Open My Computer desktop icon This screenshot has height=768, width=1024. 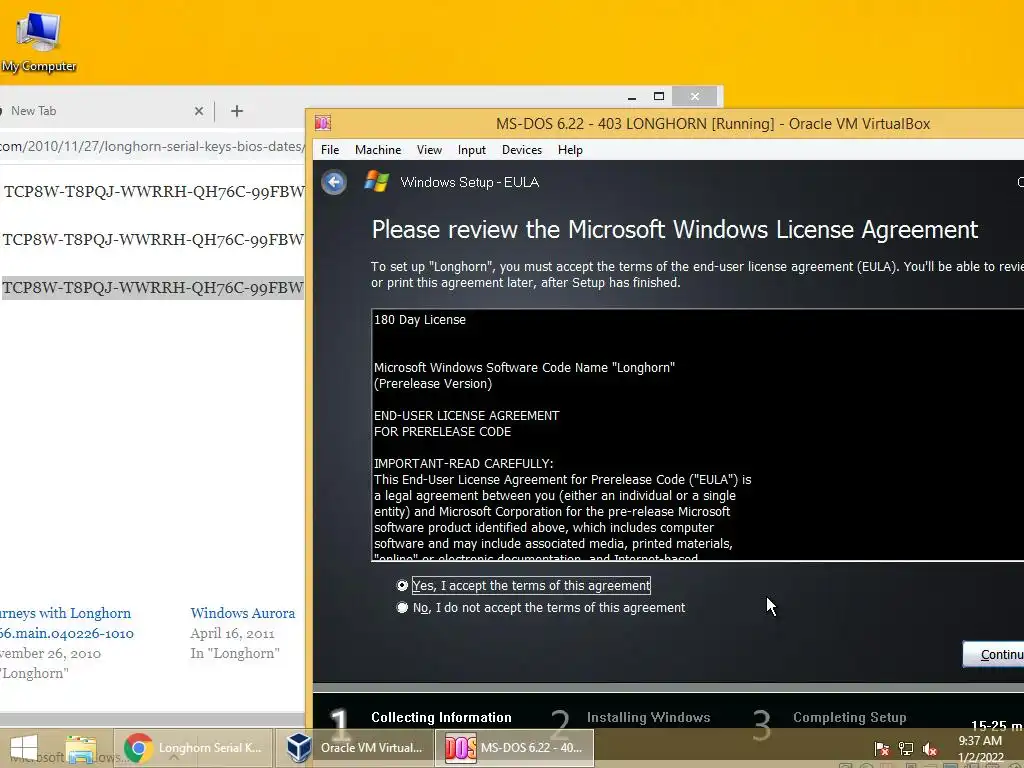pos(39,40)
